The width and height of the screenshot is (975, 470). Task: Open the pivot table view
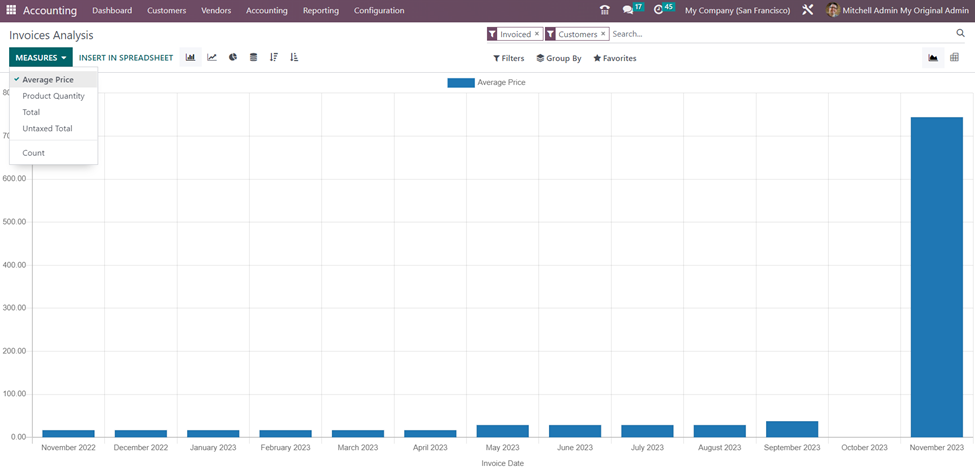pos(954,58)
